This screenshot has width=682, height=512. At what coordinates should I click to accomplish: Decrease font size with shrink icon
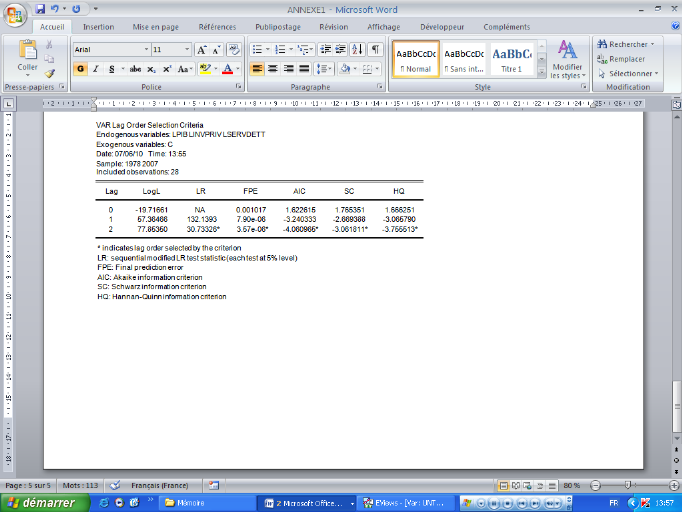(x=216, y=50)
